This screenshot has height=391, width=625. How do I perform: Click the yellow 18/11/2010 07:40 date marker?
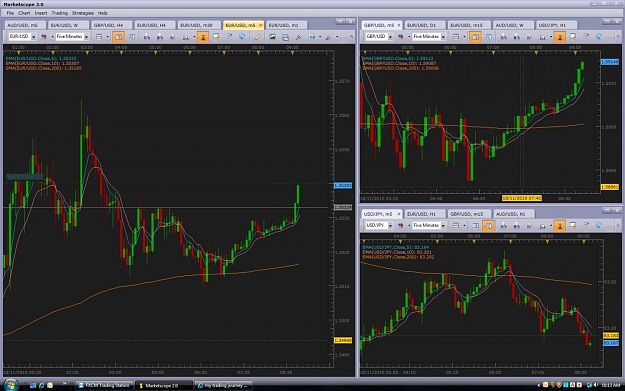click(522, 198)
